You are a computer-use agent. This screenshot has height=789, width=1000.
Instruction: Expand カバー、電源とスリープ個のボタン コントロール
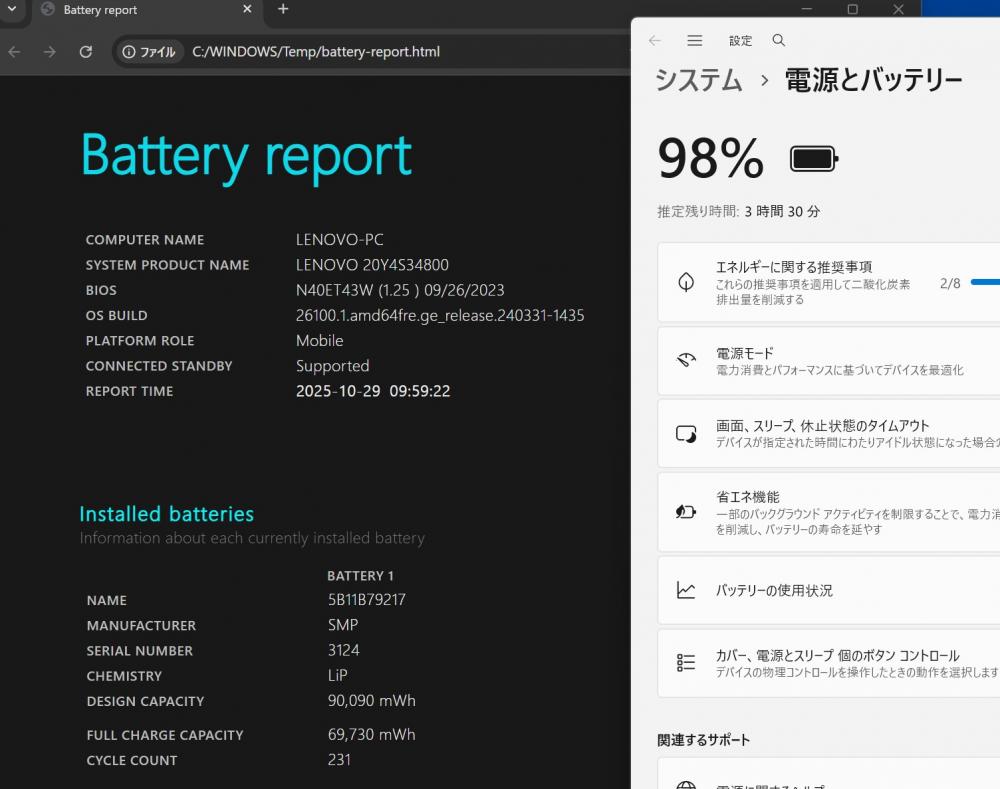coord(828,663)
